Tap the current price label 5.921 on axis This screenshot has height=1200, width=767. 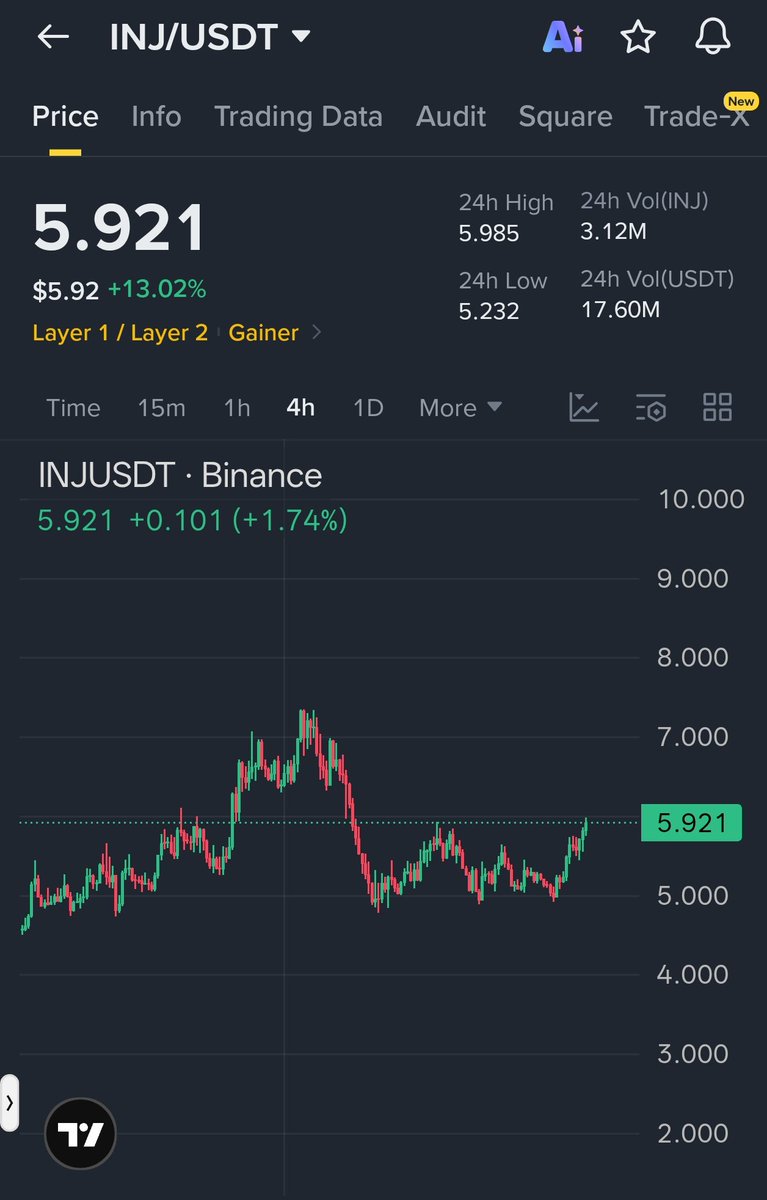click(x=692, y=823)
